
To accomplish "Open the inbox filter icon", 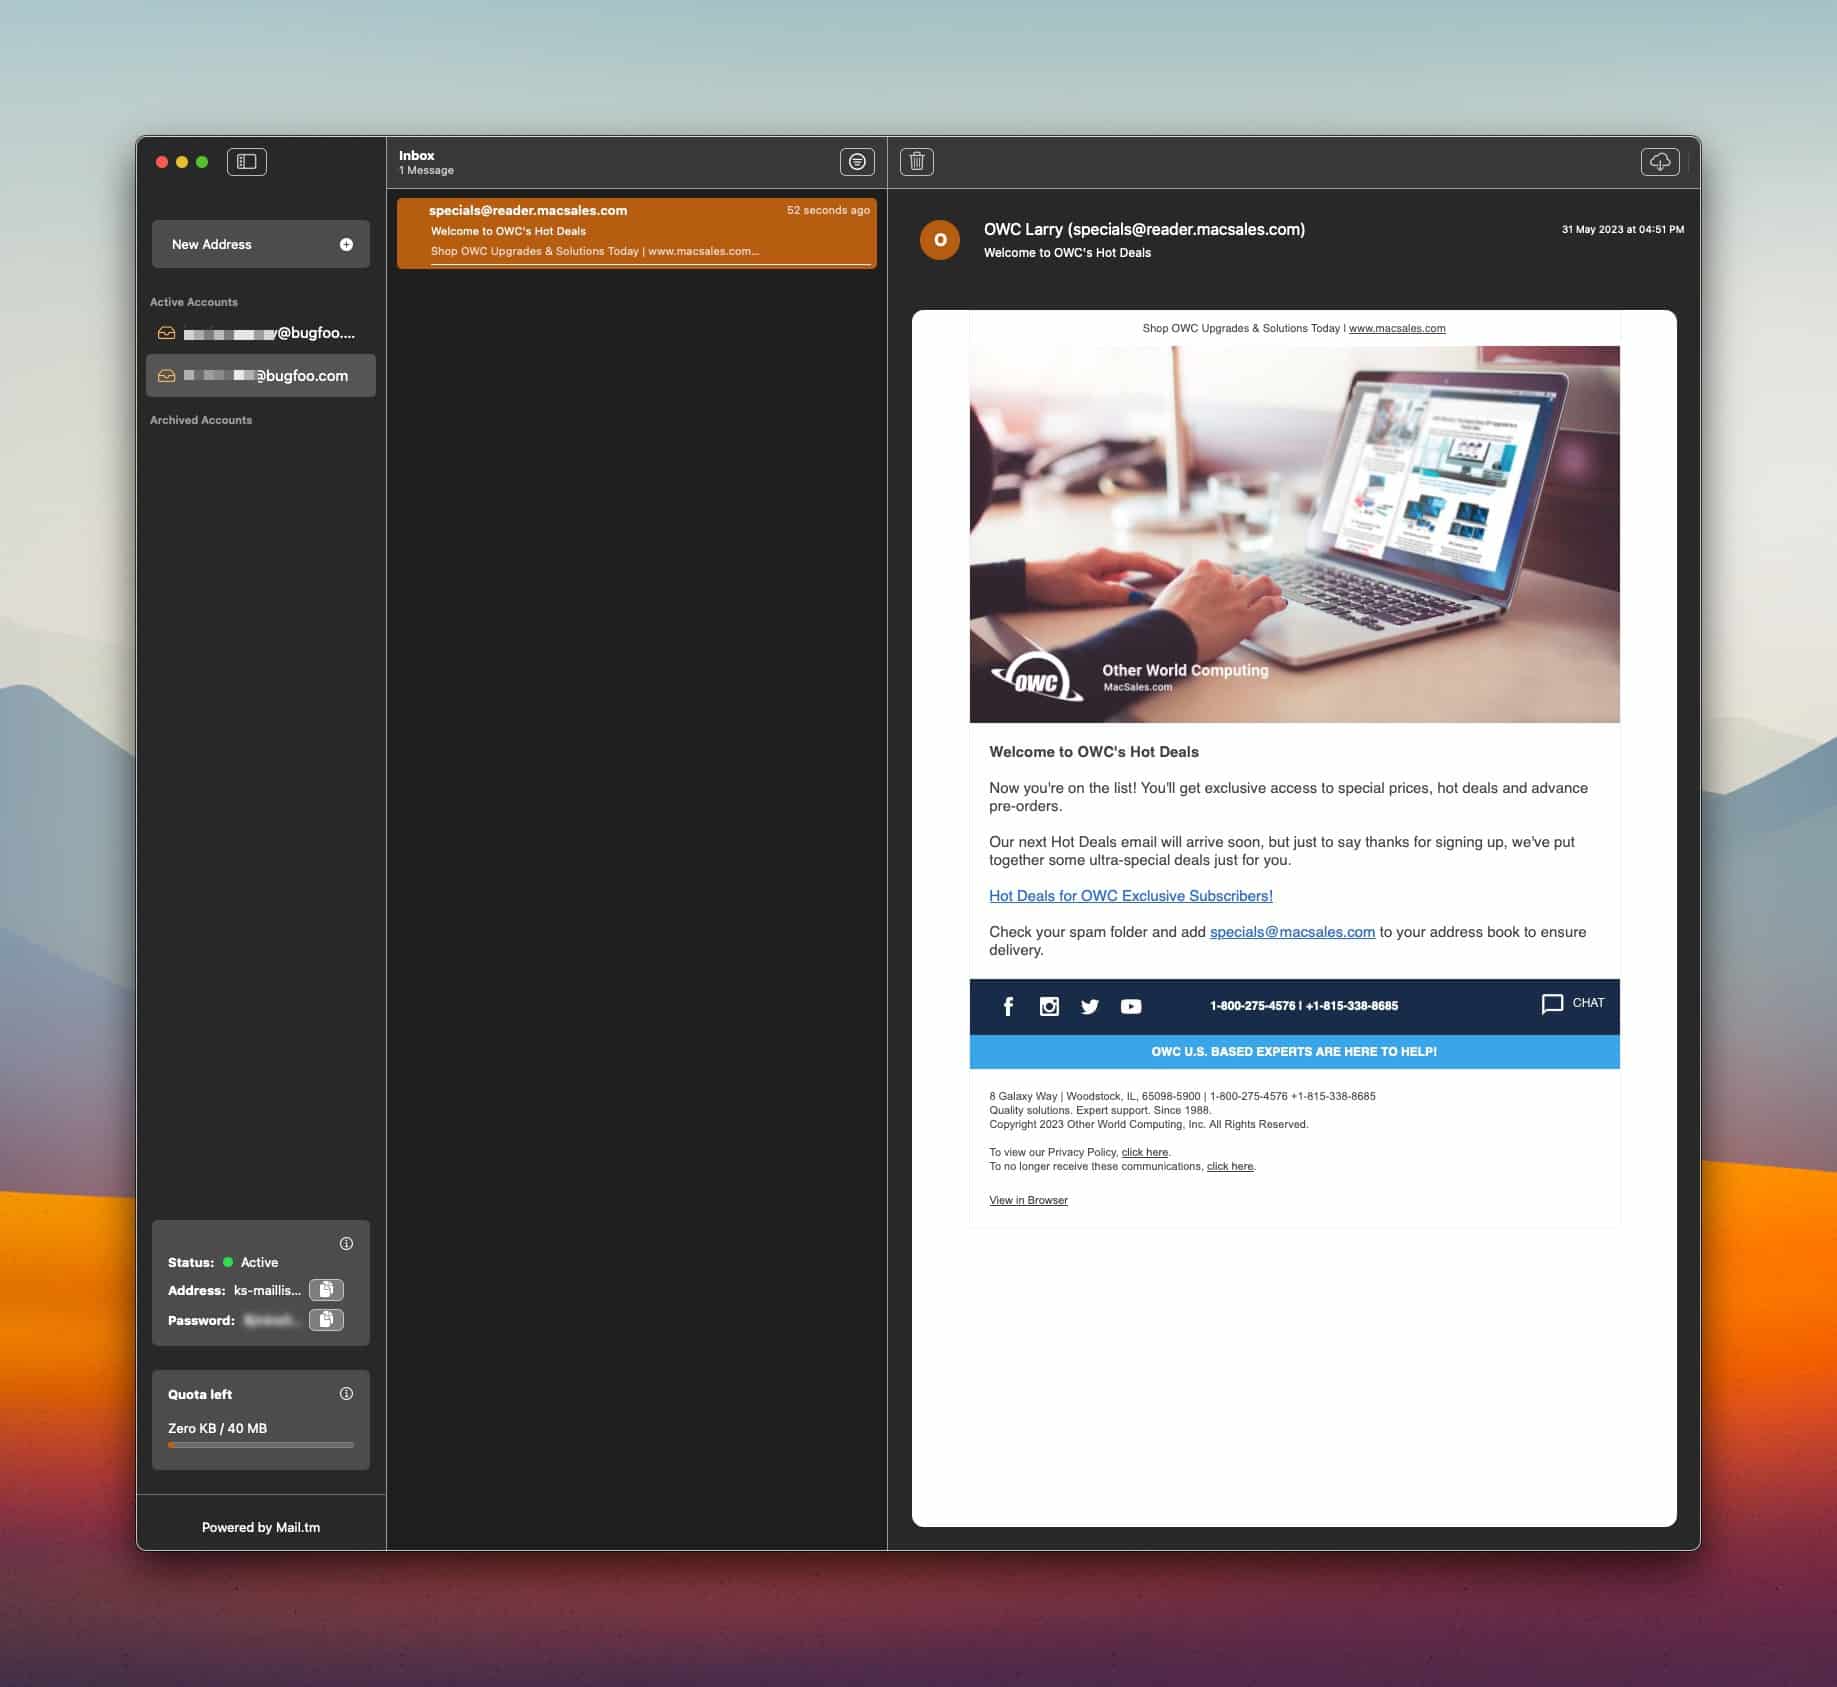I will (x=857, y=162).
